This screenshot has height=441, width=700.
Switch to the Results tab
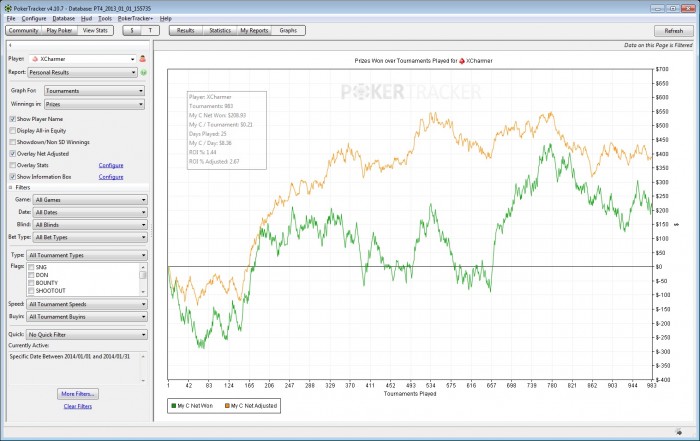pyautogui.click(x=186, y=30)
